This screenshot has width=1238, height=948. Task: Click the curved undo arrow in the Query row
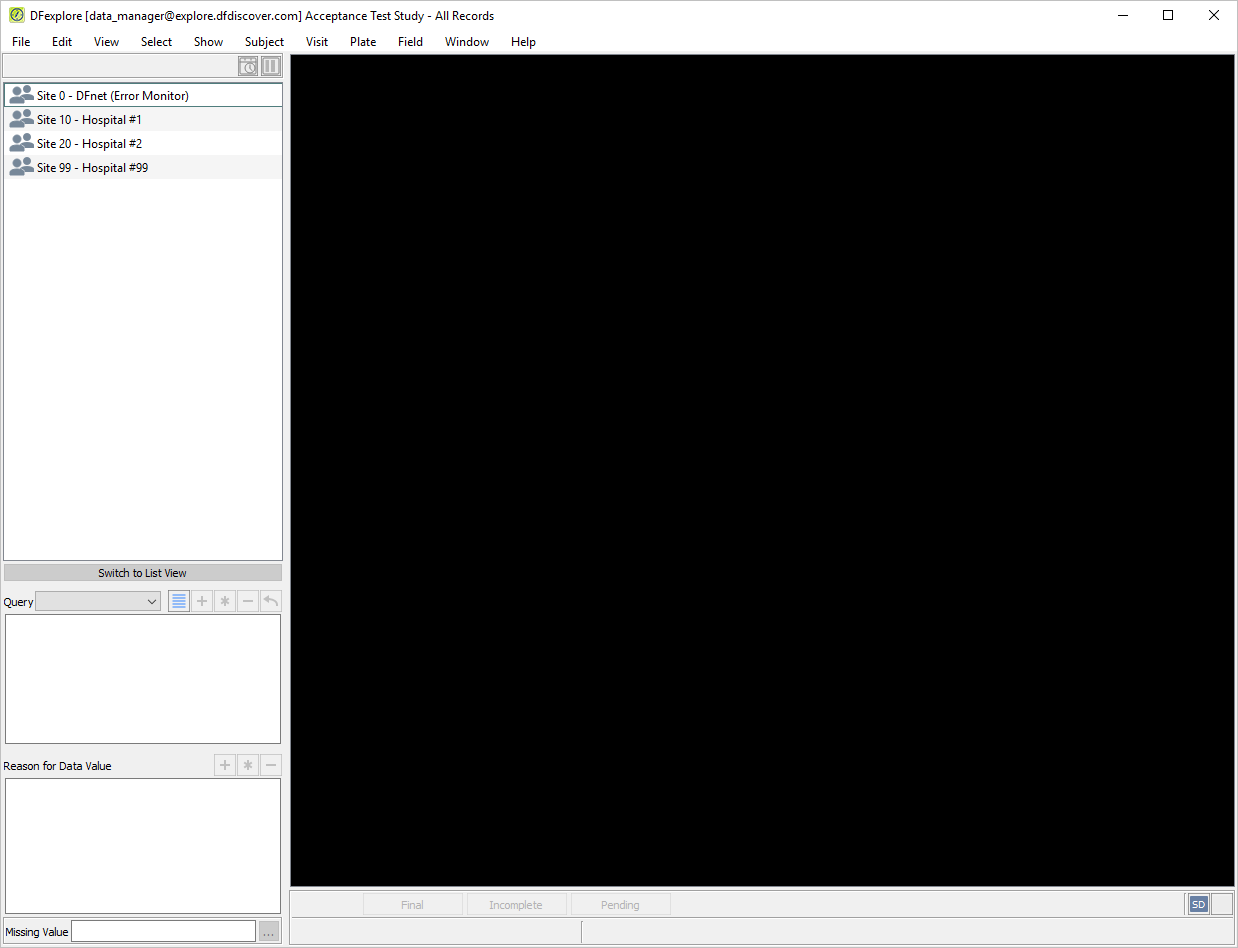pyautogui.click(x=271, y=601)
